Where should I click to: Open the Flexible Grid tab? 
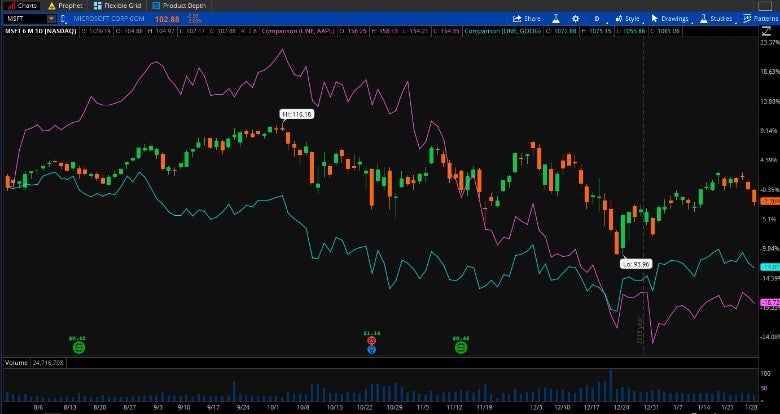pyautogui.click(x=118, y=5)
